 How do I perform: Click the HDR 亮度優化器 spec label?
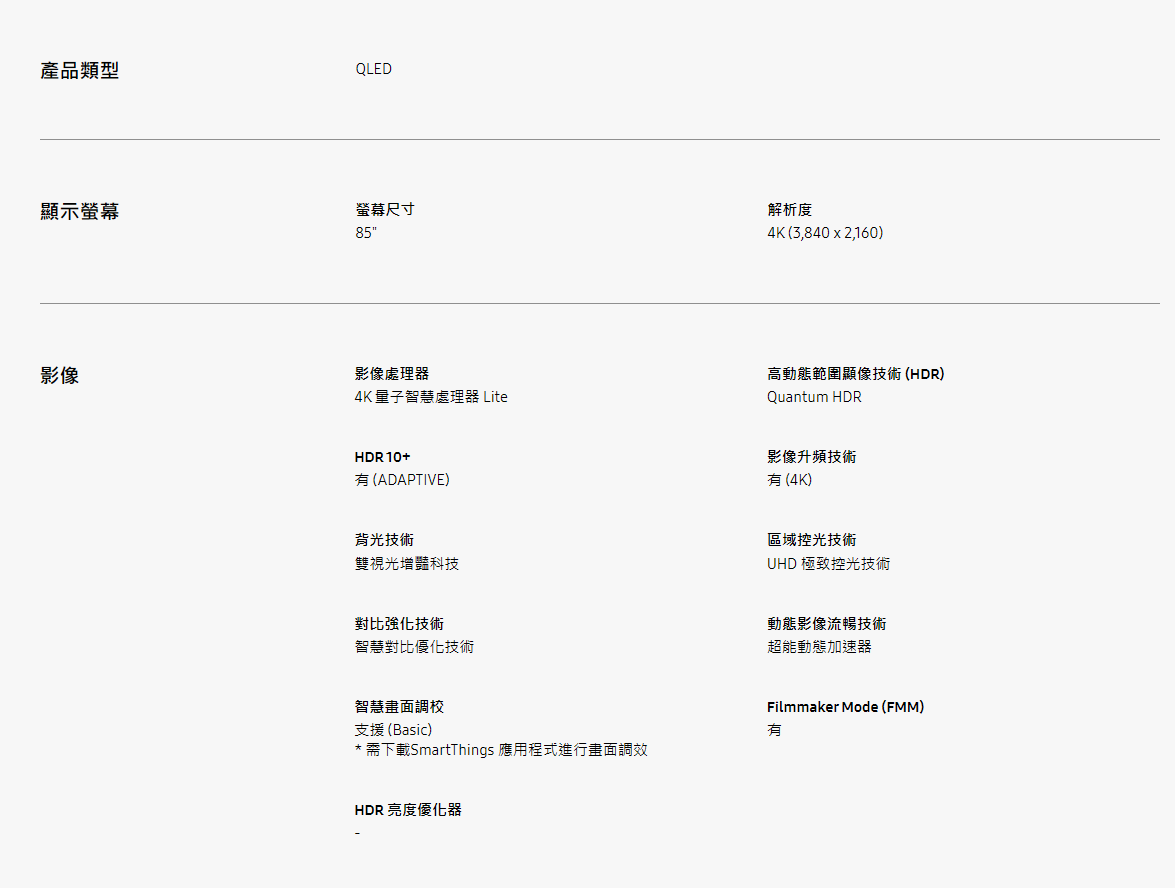408,810
